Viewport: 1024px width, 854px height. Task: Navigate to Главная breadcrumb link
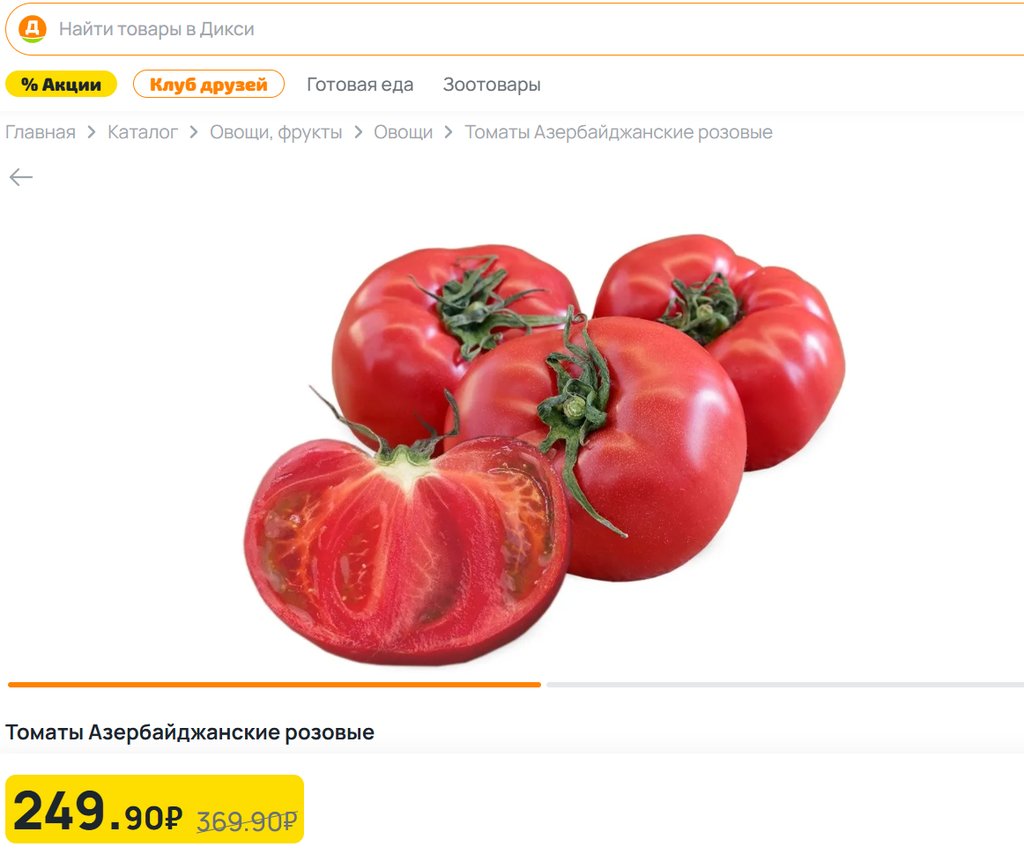pyautogui.click(x=40, y=133)
